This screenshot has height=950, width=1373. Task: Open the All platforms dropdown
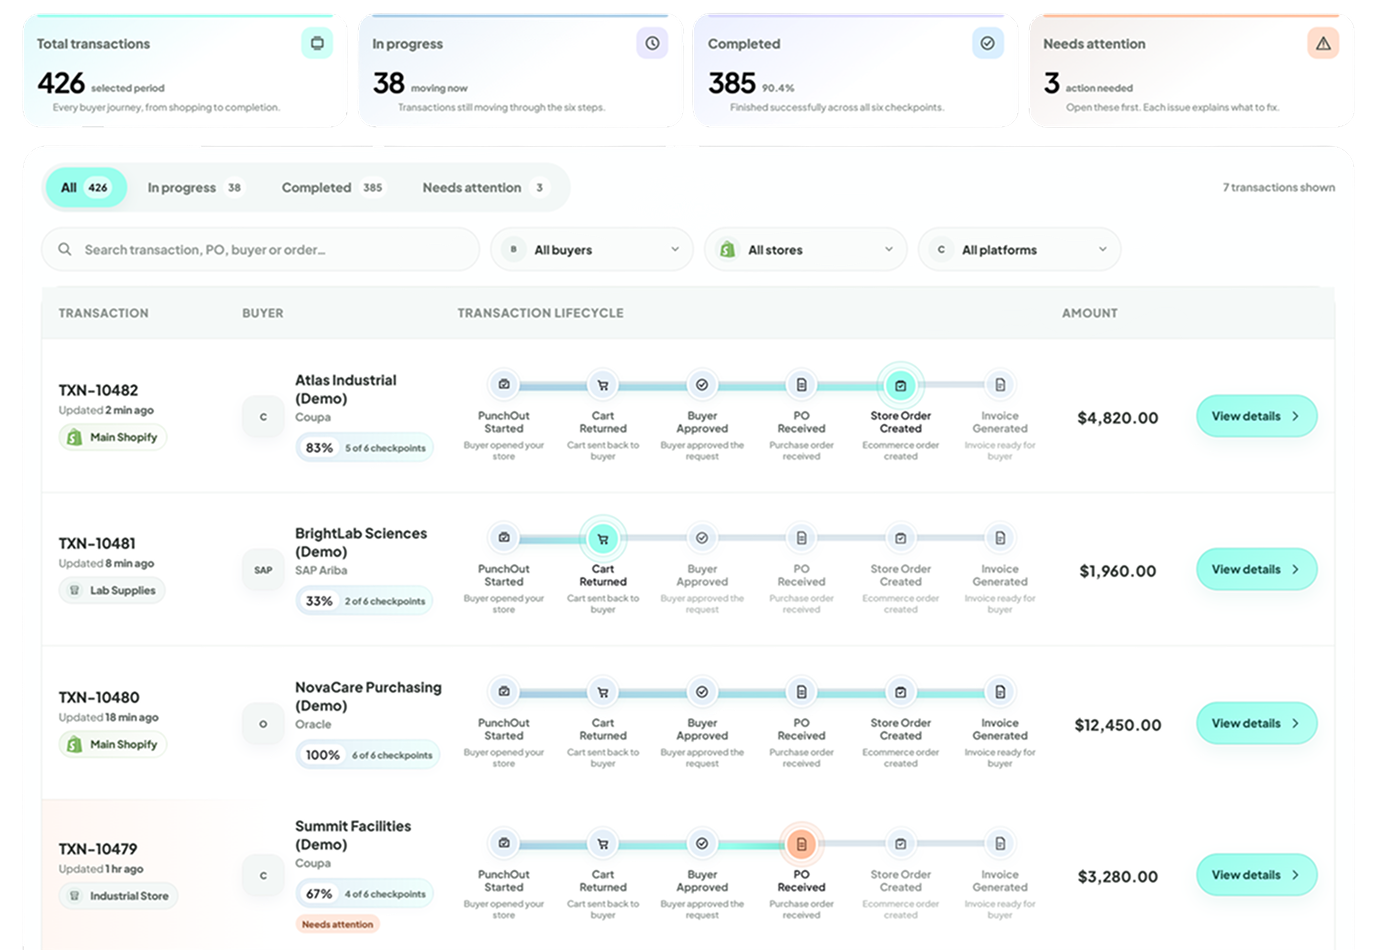coord(1020,249)
